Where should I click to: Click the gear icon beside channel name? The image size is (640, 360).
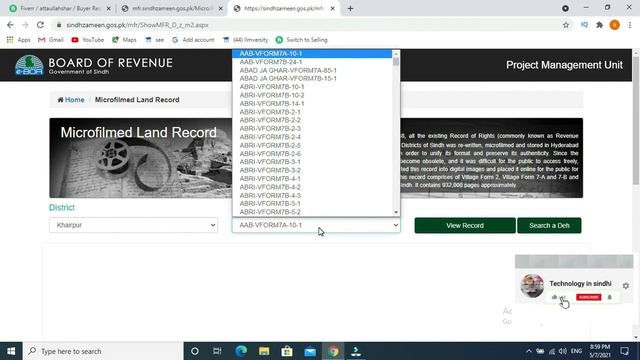[x=626, y=286]
